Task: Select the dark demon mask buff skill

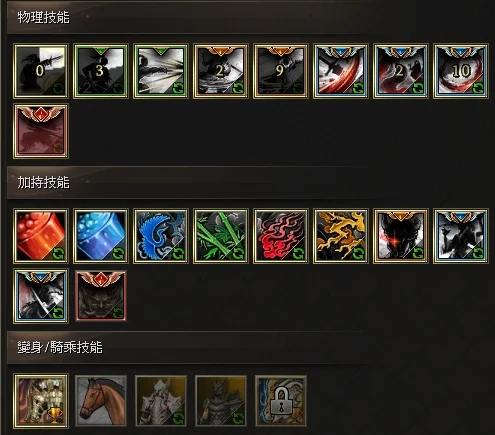Action: (101, 296)
